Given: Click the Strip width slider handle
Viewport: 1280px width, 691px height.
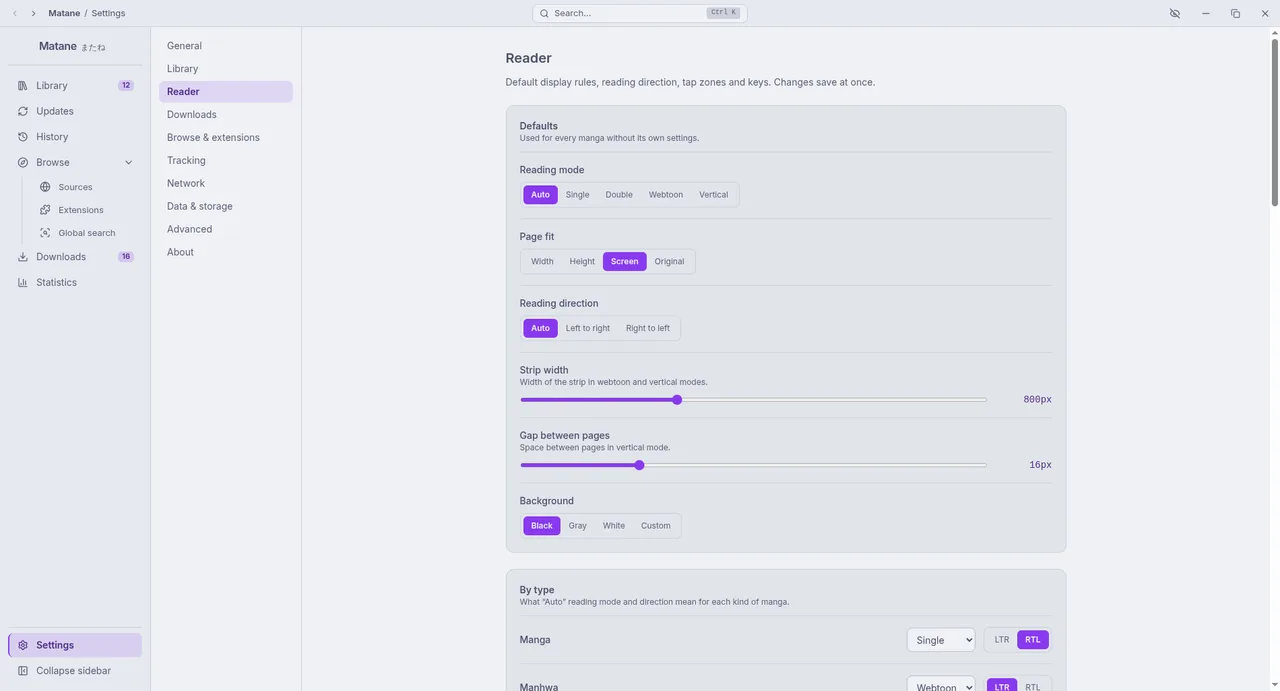Looking at the screenshot, I should click(x=677, y=400).
